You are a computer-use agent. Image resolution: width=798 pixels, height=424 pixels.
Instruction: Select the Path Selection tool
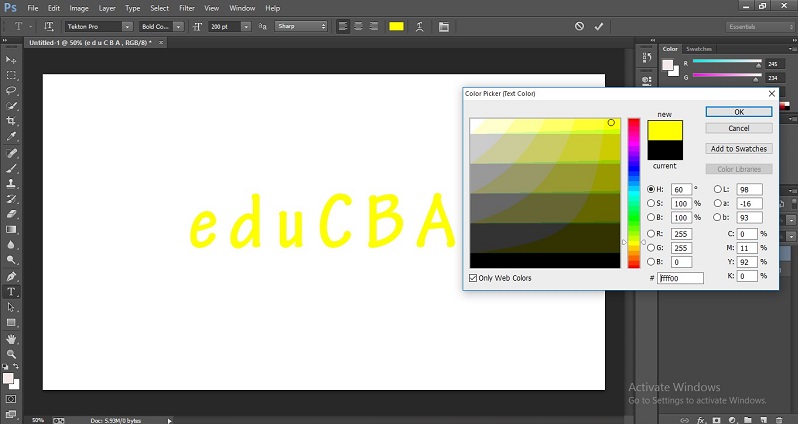(x=11, y=307)
